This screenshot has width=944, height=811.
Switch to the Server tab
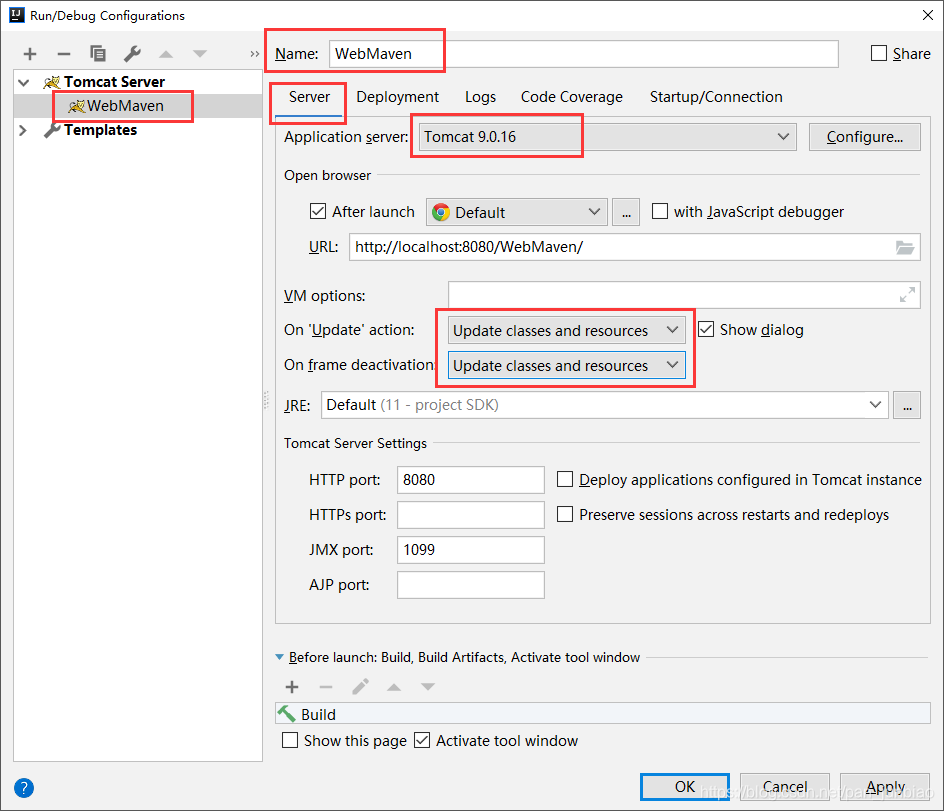[309, 97]
